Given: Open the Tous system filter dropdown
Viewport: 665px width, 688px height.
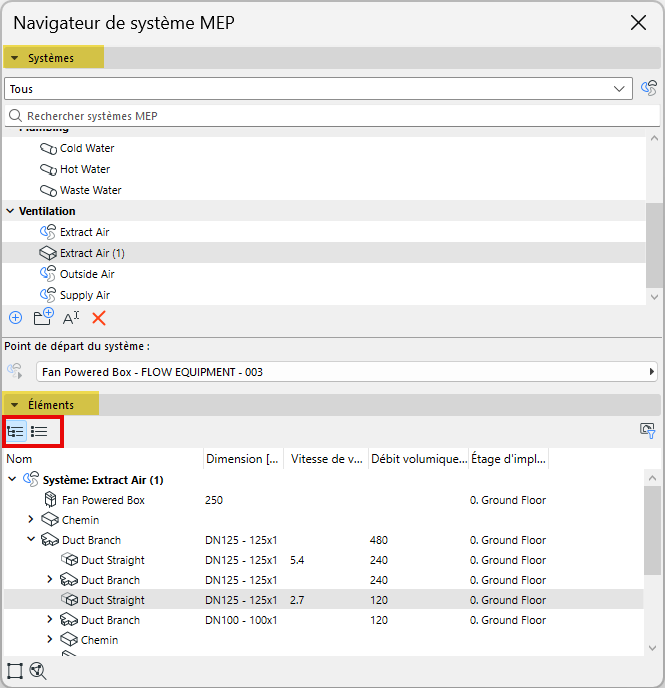Looking at the screenshot, I should click(x=318, y=89).
